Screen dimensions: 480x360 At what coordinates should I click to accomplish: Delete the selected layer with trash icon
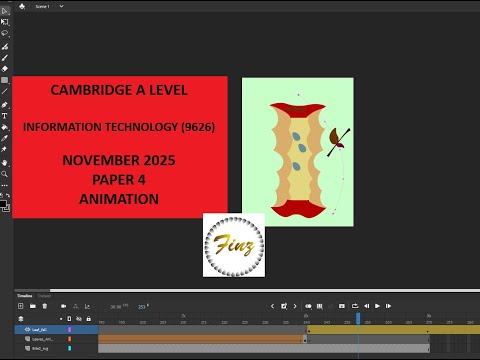coord(45,306)
